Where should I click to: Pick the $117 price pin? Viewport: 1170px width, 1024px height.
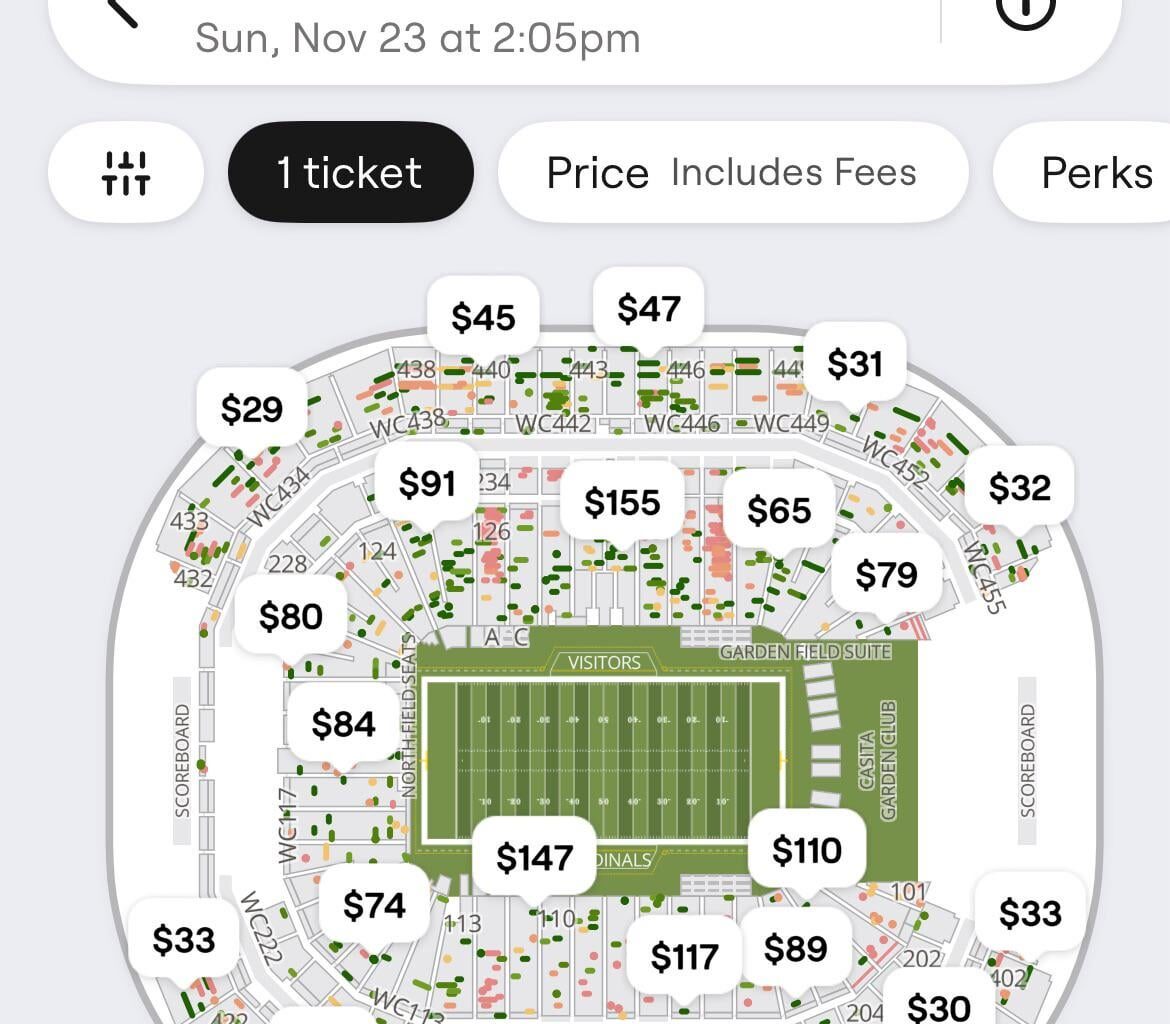[684, 957]
